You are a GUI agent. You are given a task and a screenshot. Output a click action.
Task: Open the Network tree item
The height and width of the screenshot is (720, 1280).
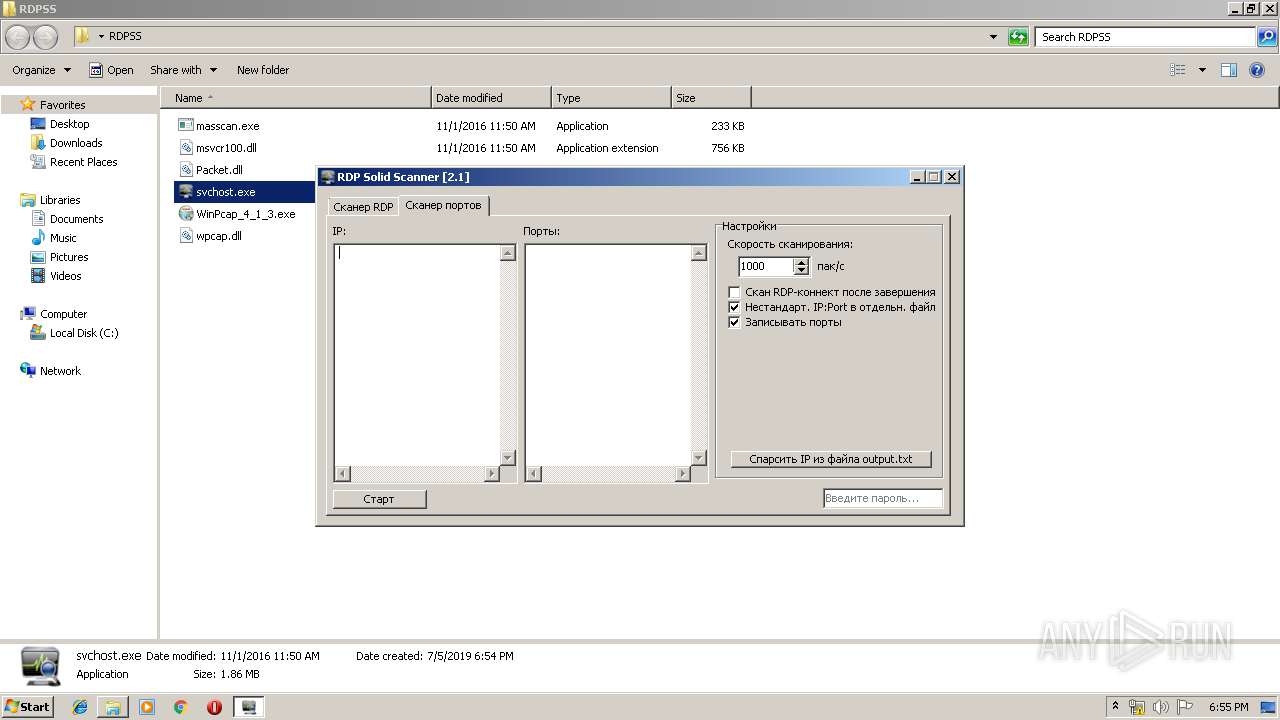click(50, 371)
